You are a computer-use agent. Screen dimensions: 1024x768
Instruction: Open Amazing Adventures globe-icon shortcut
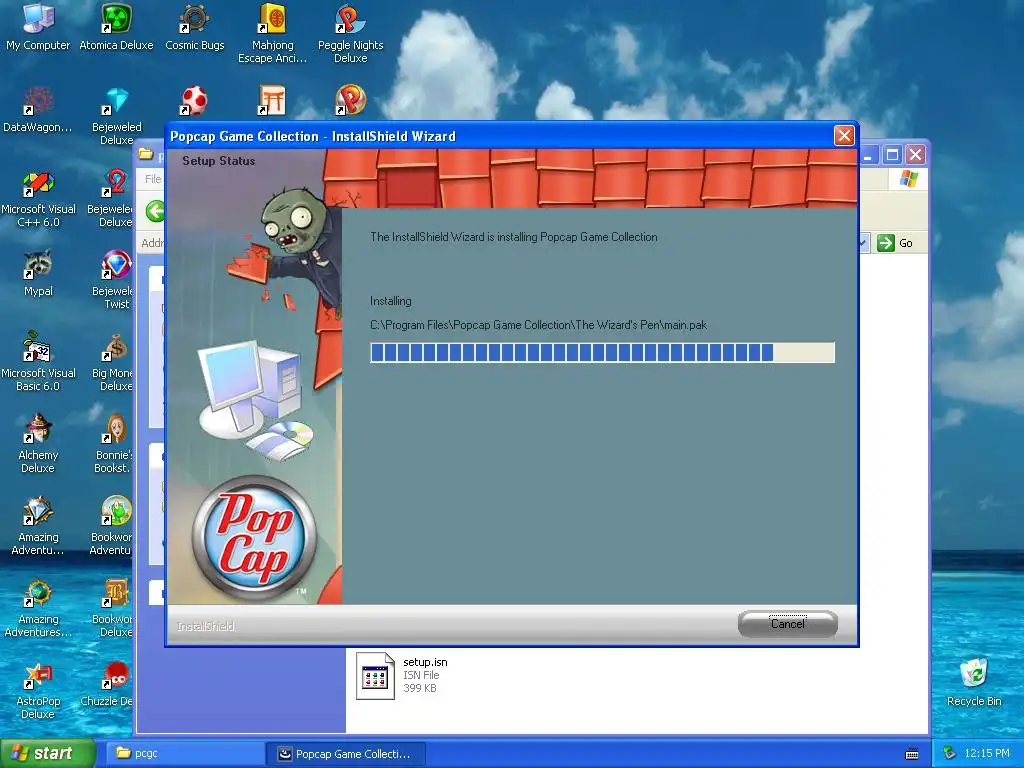[38, 609]
